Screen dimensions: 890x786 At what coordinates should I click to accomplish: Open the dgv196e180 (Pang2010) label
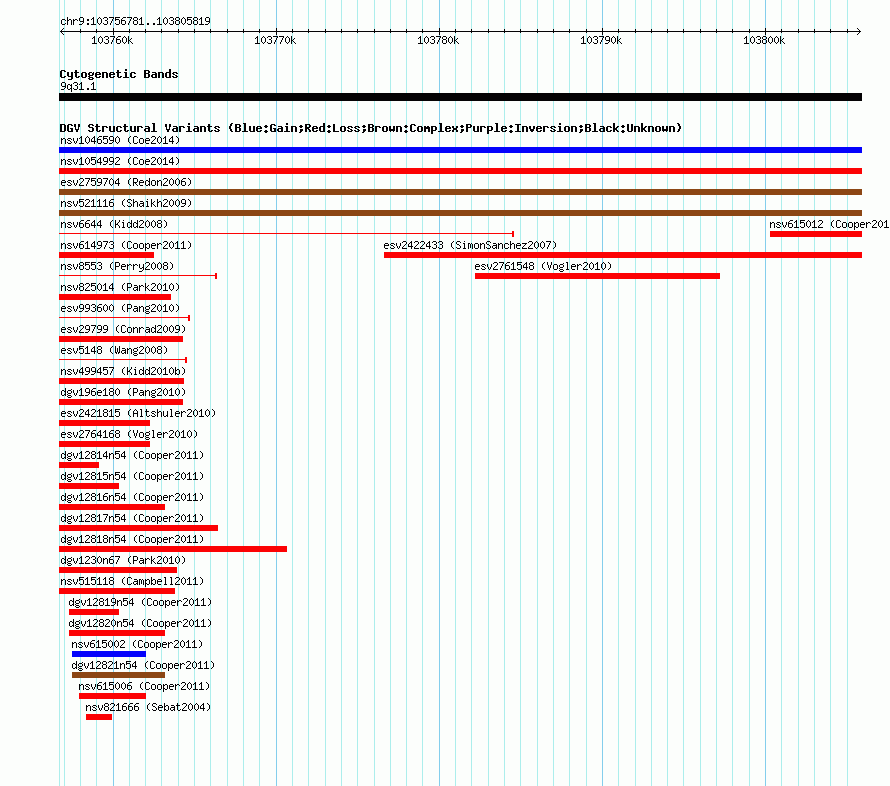click(123, 392)
